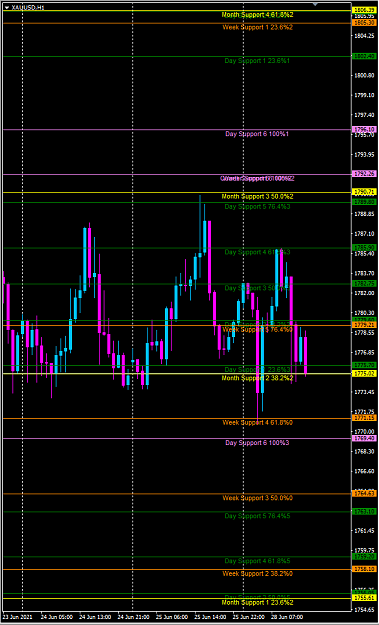Click the yellow 1806.39 price tag
Screen dimensions: 379x625
pos(365,10)
